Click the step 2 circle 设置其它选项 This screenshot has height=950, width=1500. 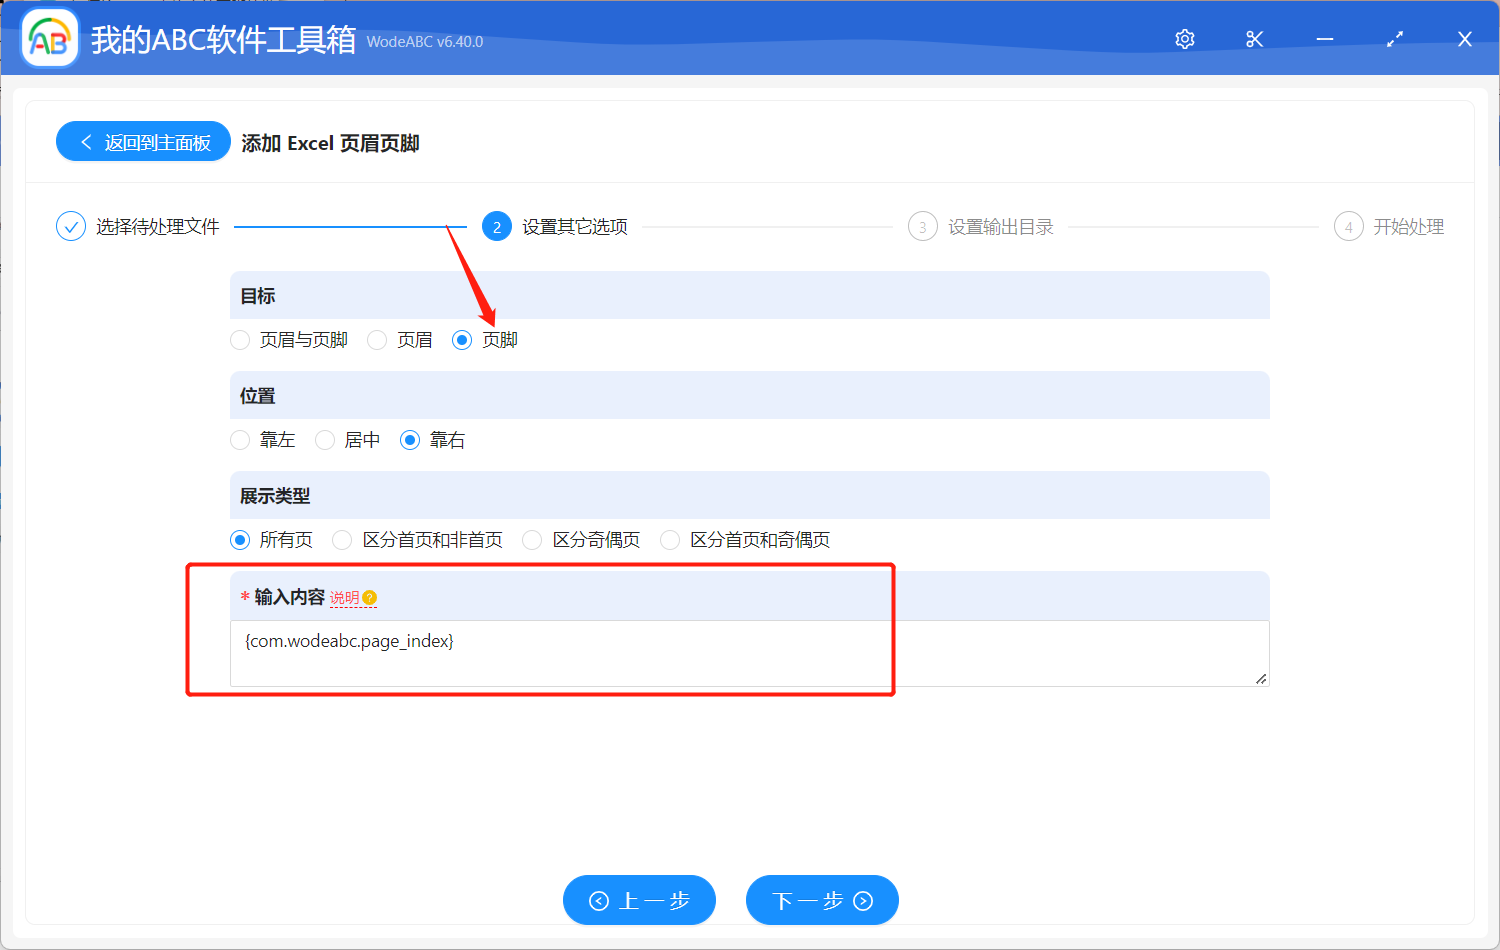(x=497, y=226)
